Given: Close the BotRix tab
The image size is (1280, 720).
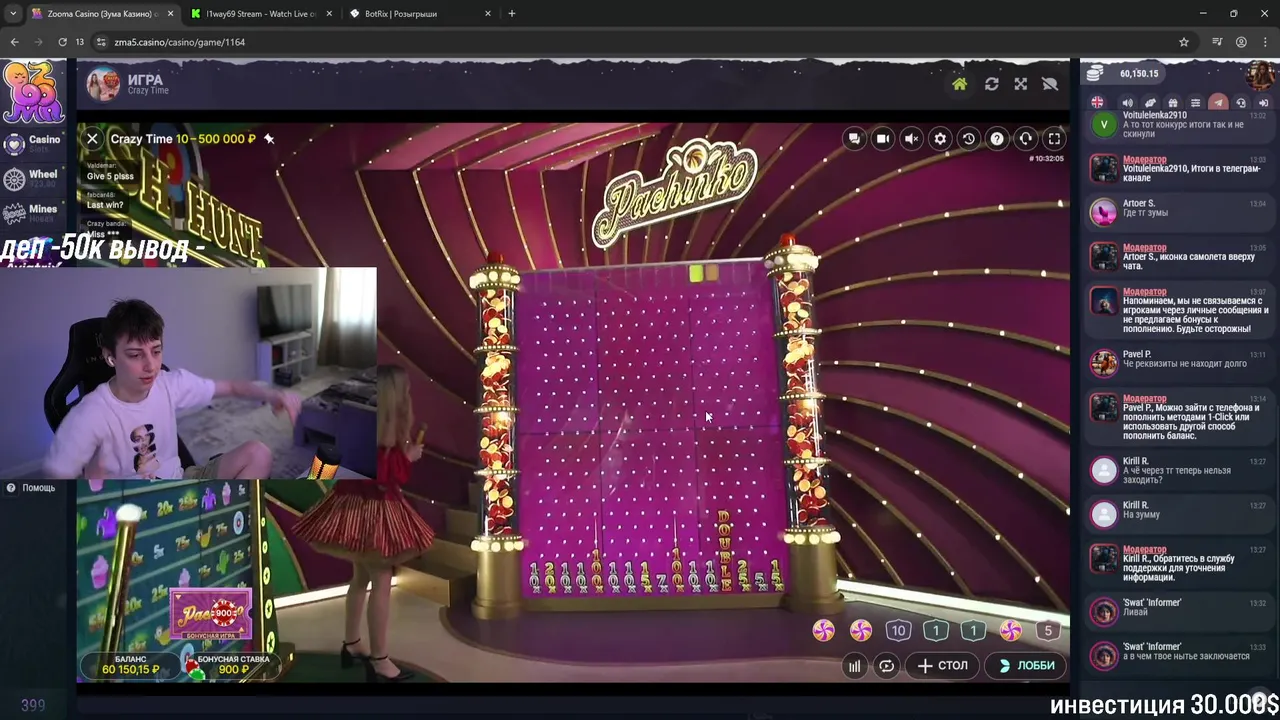Looking at the screenshot, I should pos(488,14).
